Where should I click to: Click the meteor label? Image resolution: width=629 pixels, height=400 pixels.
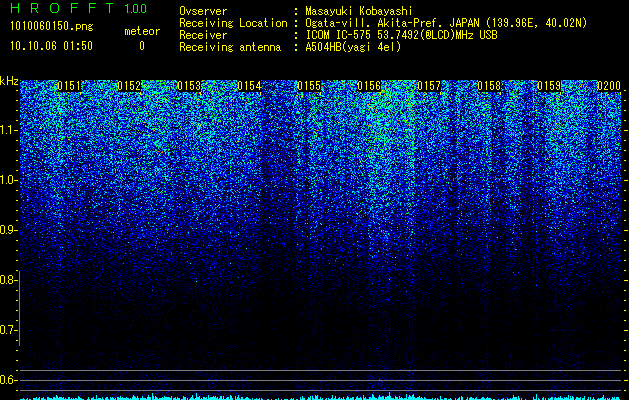(x=142, y=31)
